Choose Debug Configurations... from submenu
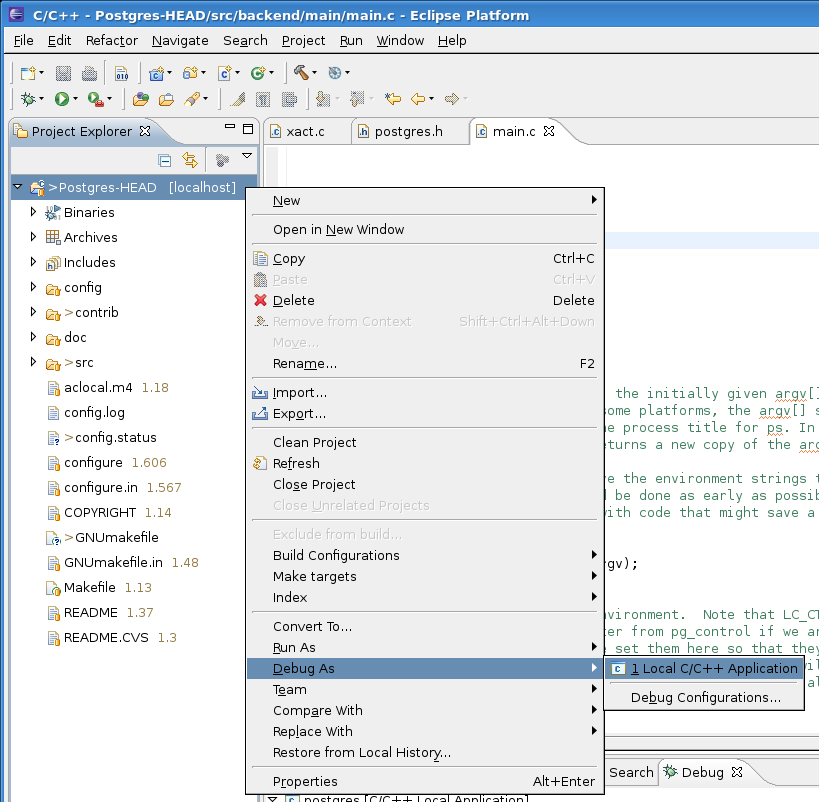This screenshot has height=802, width=819. [x=705, y=697]
